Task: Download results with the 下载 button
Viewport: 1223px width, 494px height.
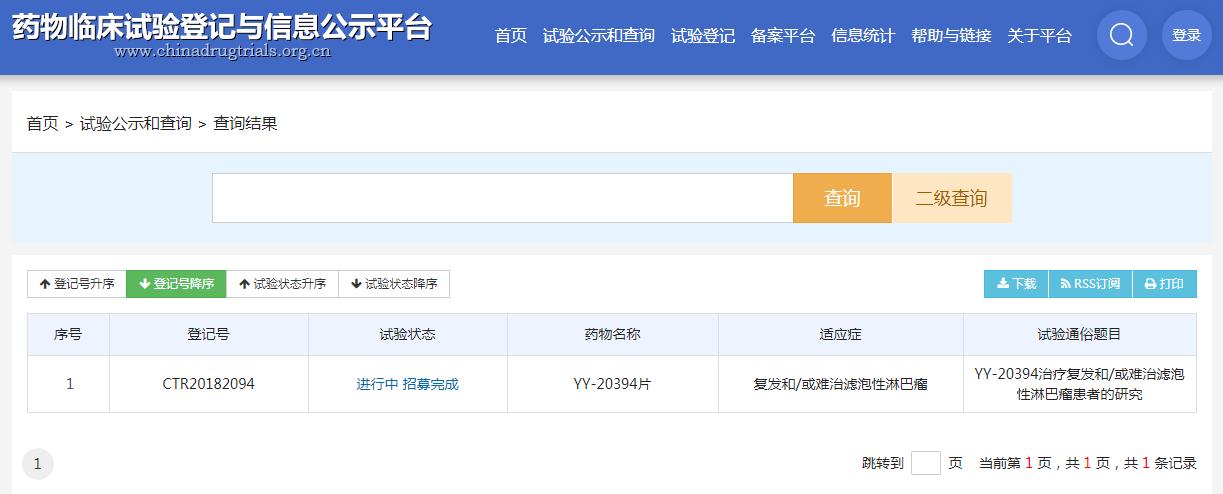Action: click(x=1016, y=284)
